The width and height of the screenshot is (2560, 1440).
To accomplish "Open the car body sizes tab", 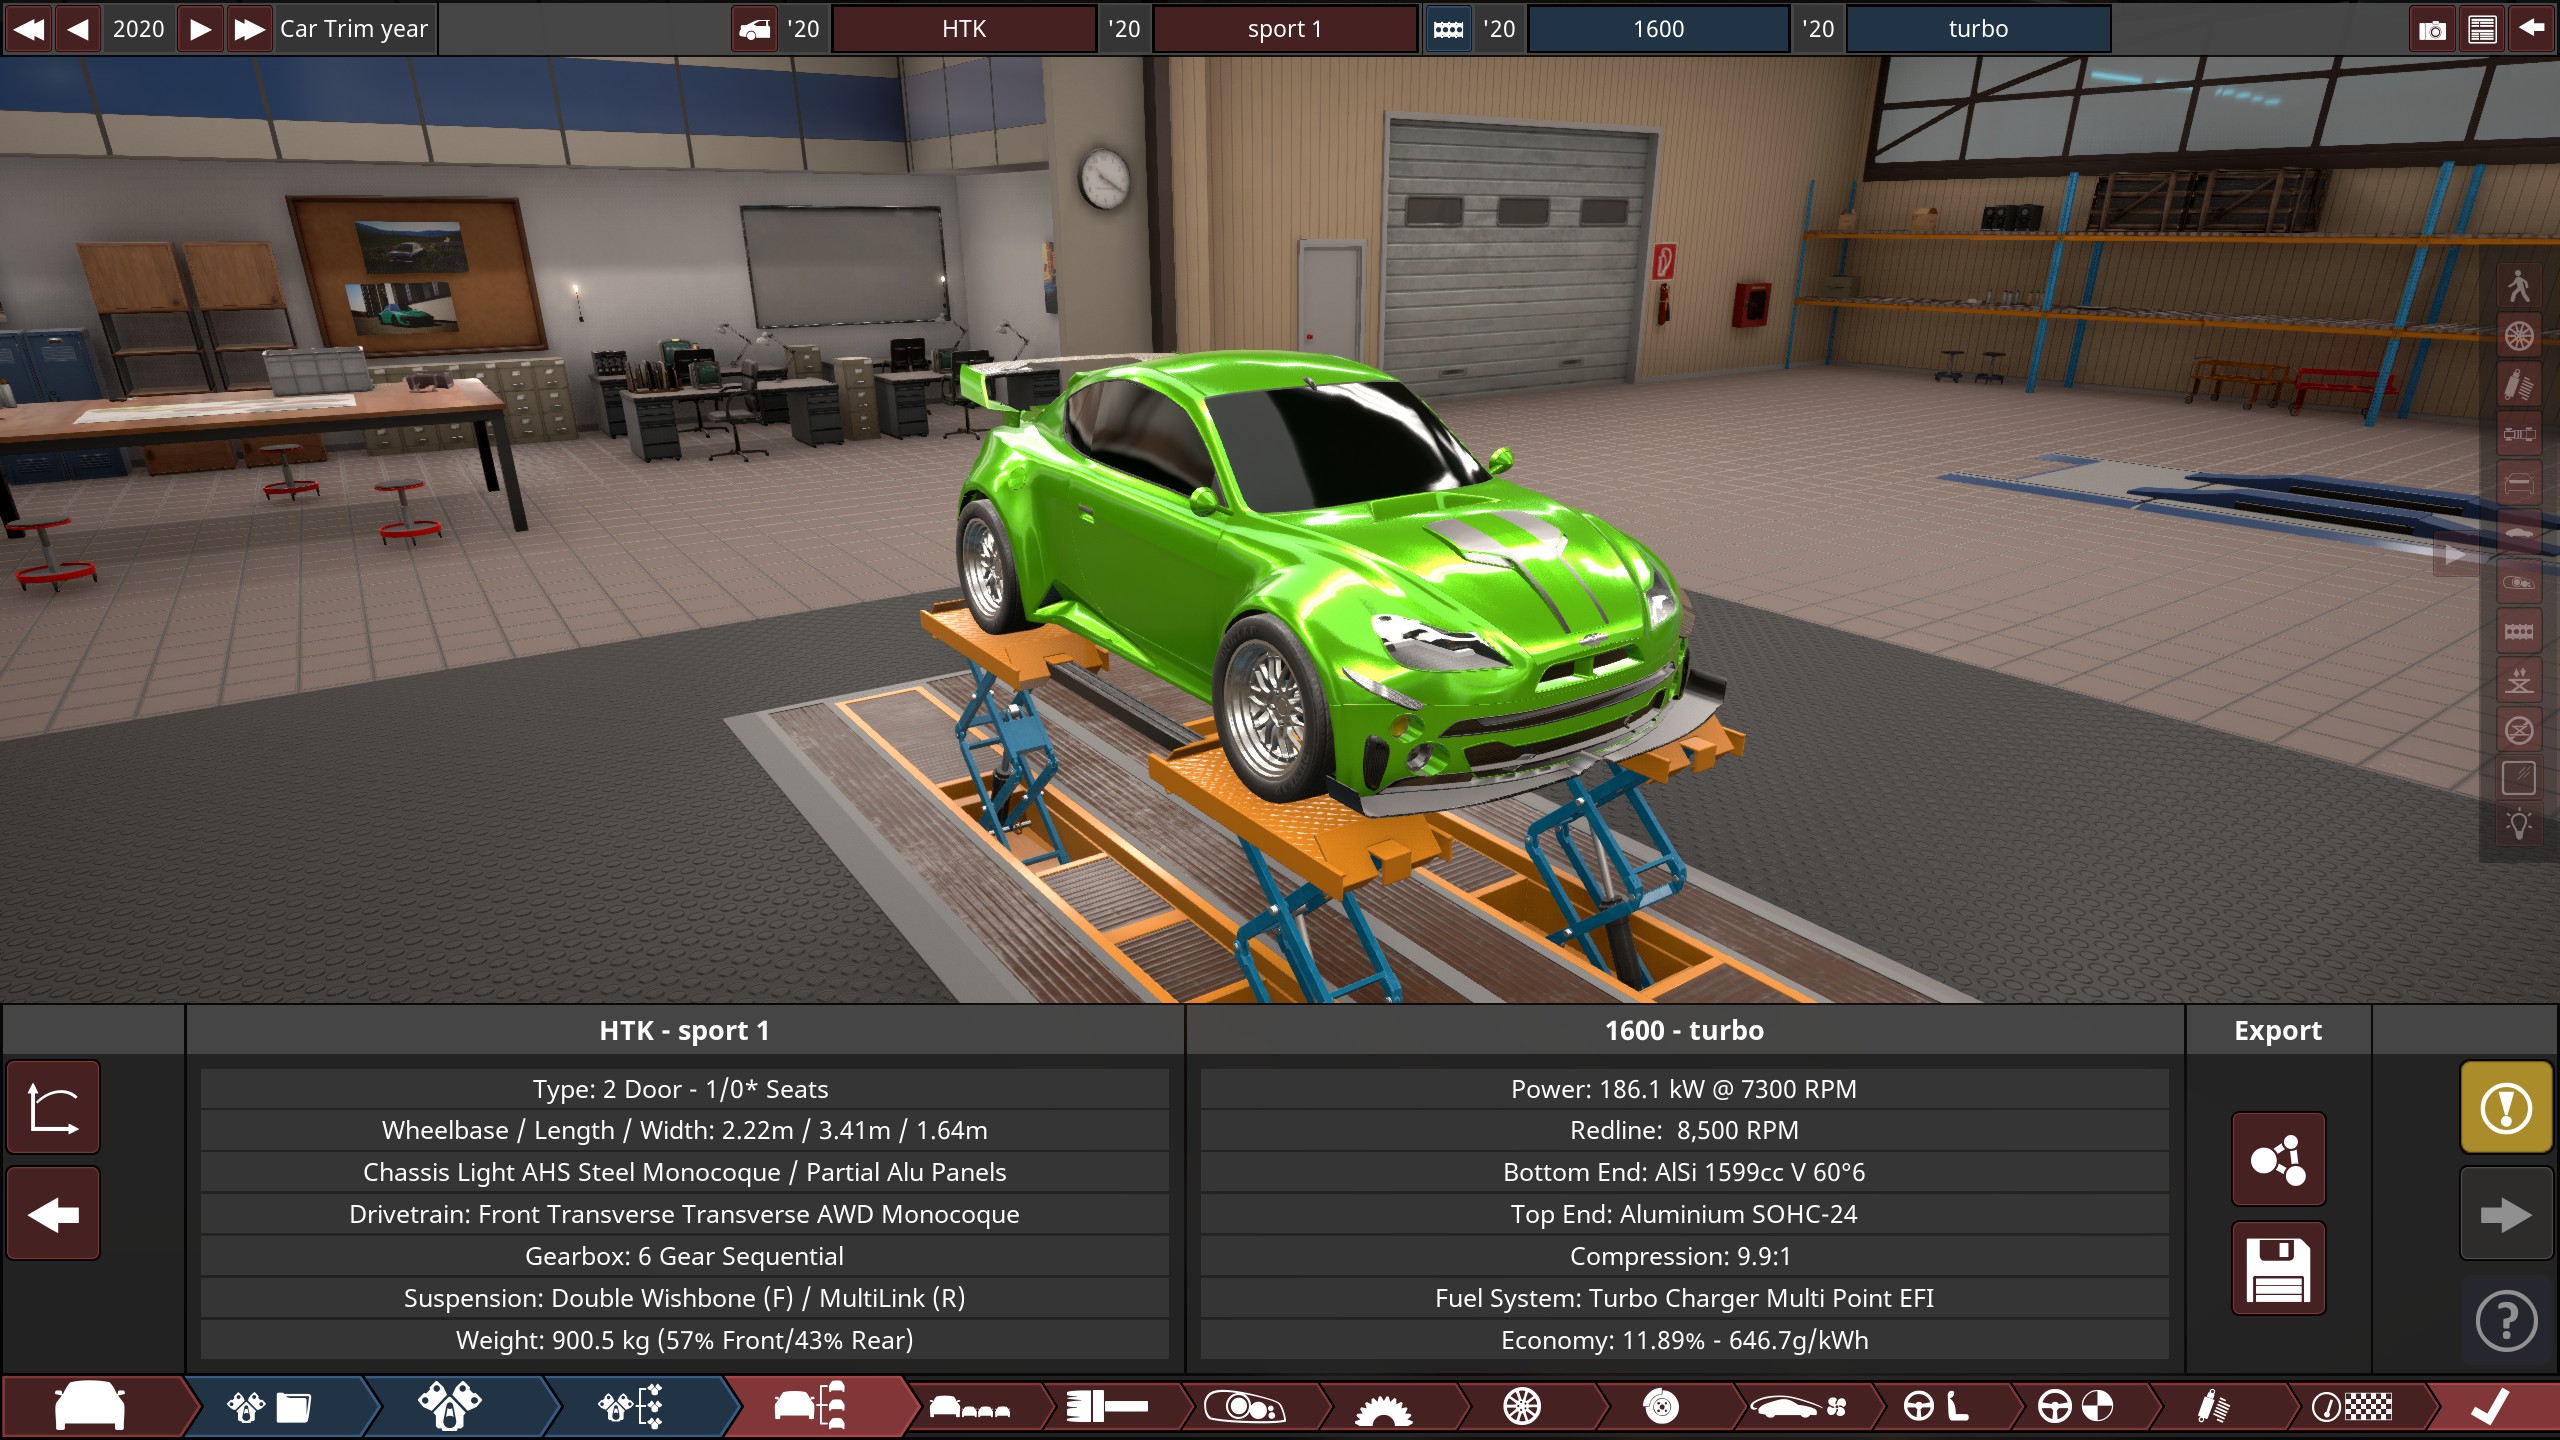I will [x=968, y=1407].
